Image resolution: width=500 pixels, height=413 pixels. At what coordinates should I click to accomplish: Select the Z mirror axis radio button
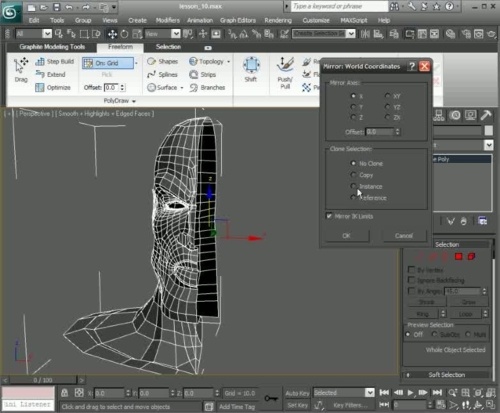353,117
